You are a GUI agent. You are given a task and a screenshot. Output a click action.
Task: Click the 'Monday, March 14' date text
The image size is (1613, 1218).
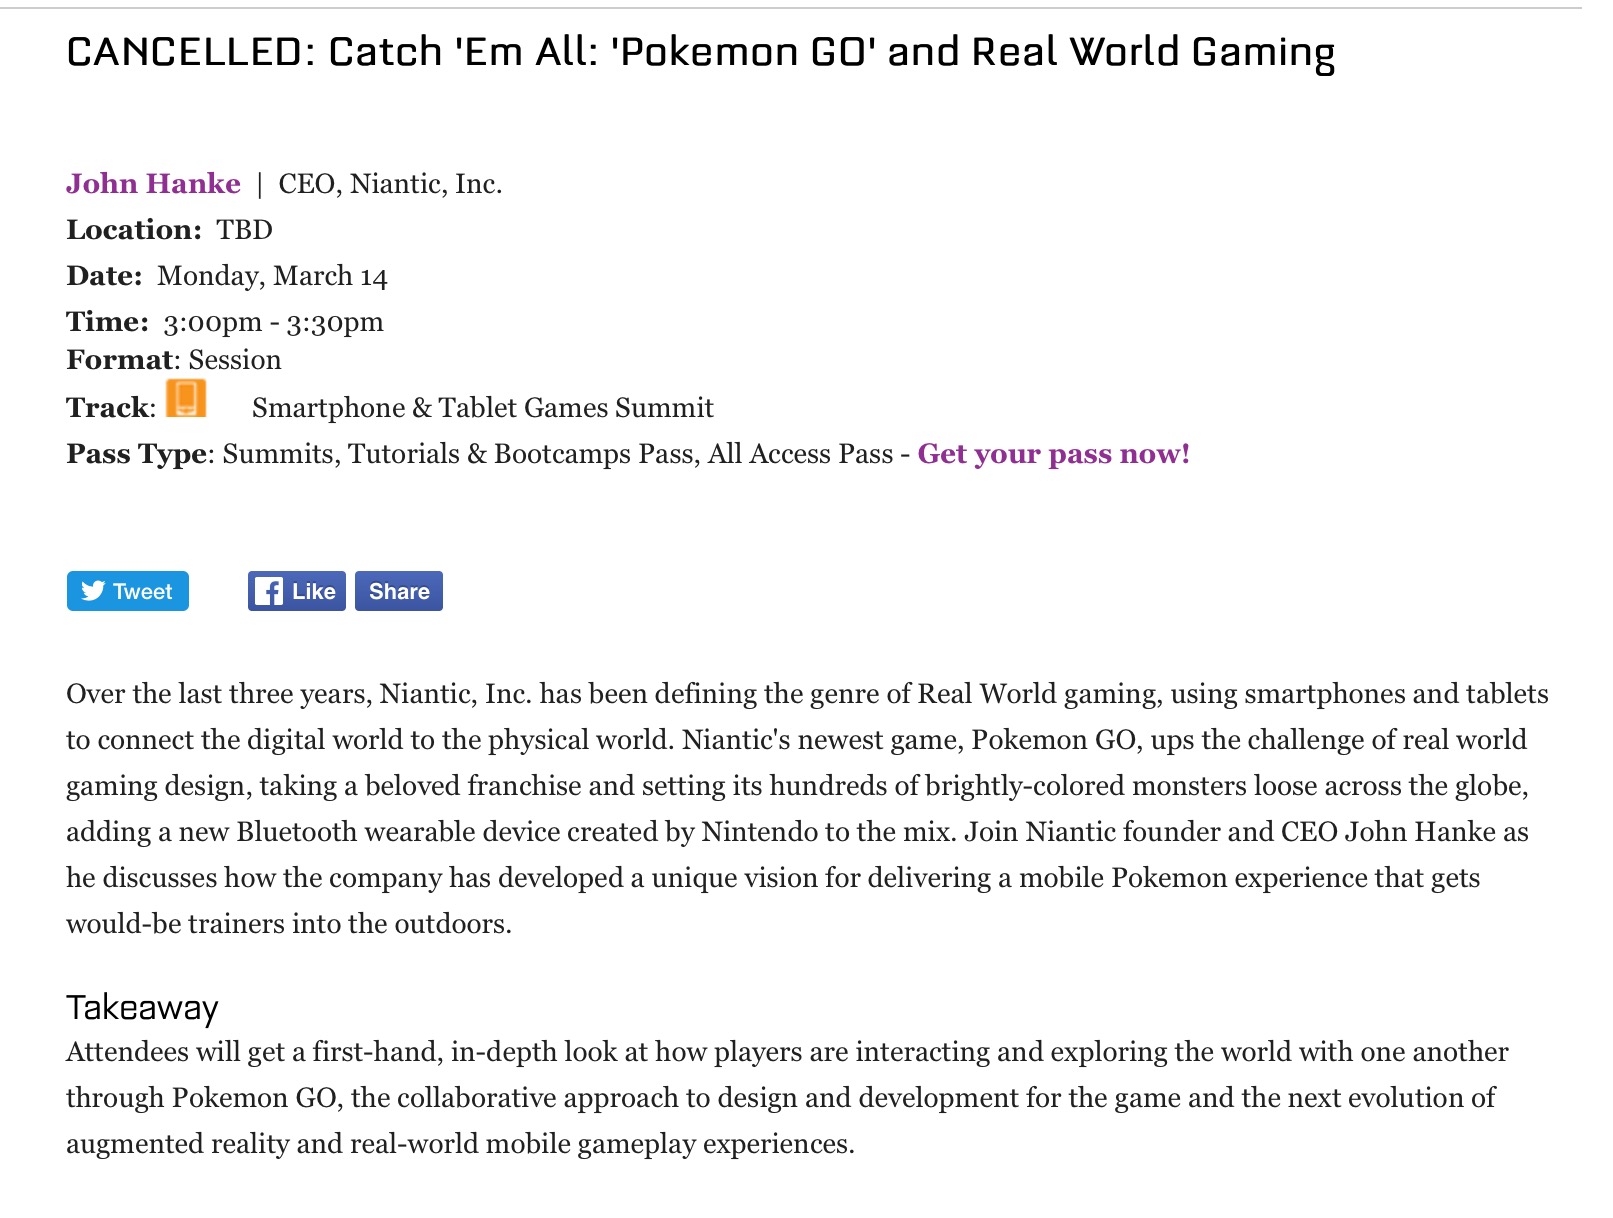[x=272, y=276]
